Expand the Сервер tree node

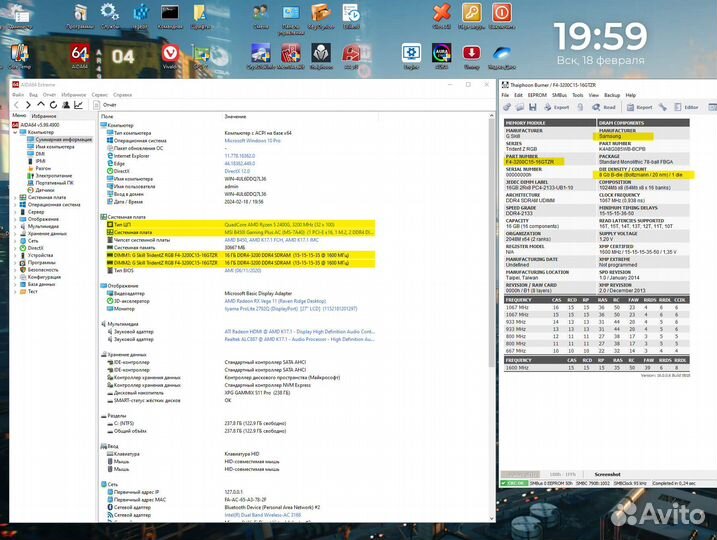pos(15,212)
